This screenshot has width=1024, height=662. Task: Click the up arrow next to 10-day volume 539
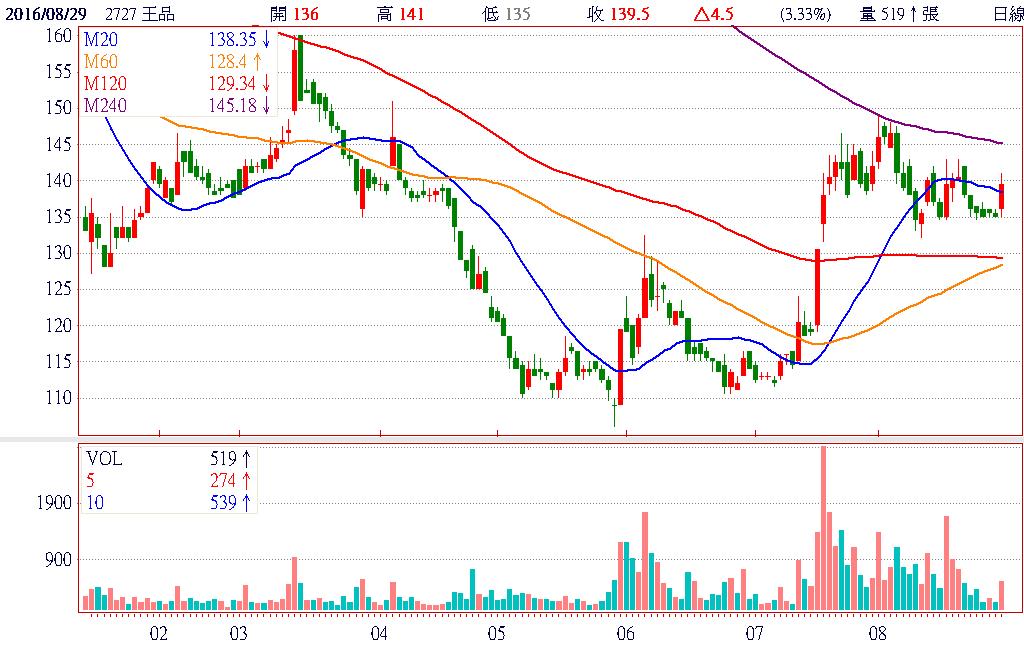244,503
